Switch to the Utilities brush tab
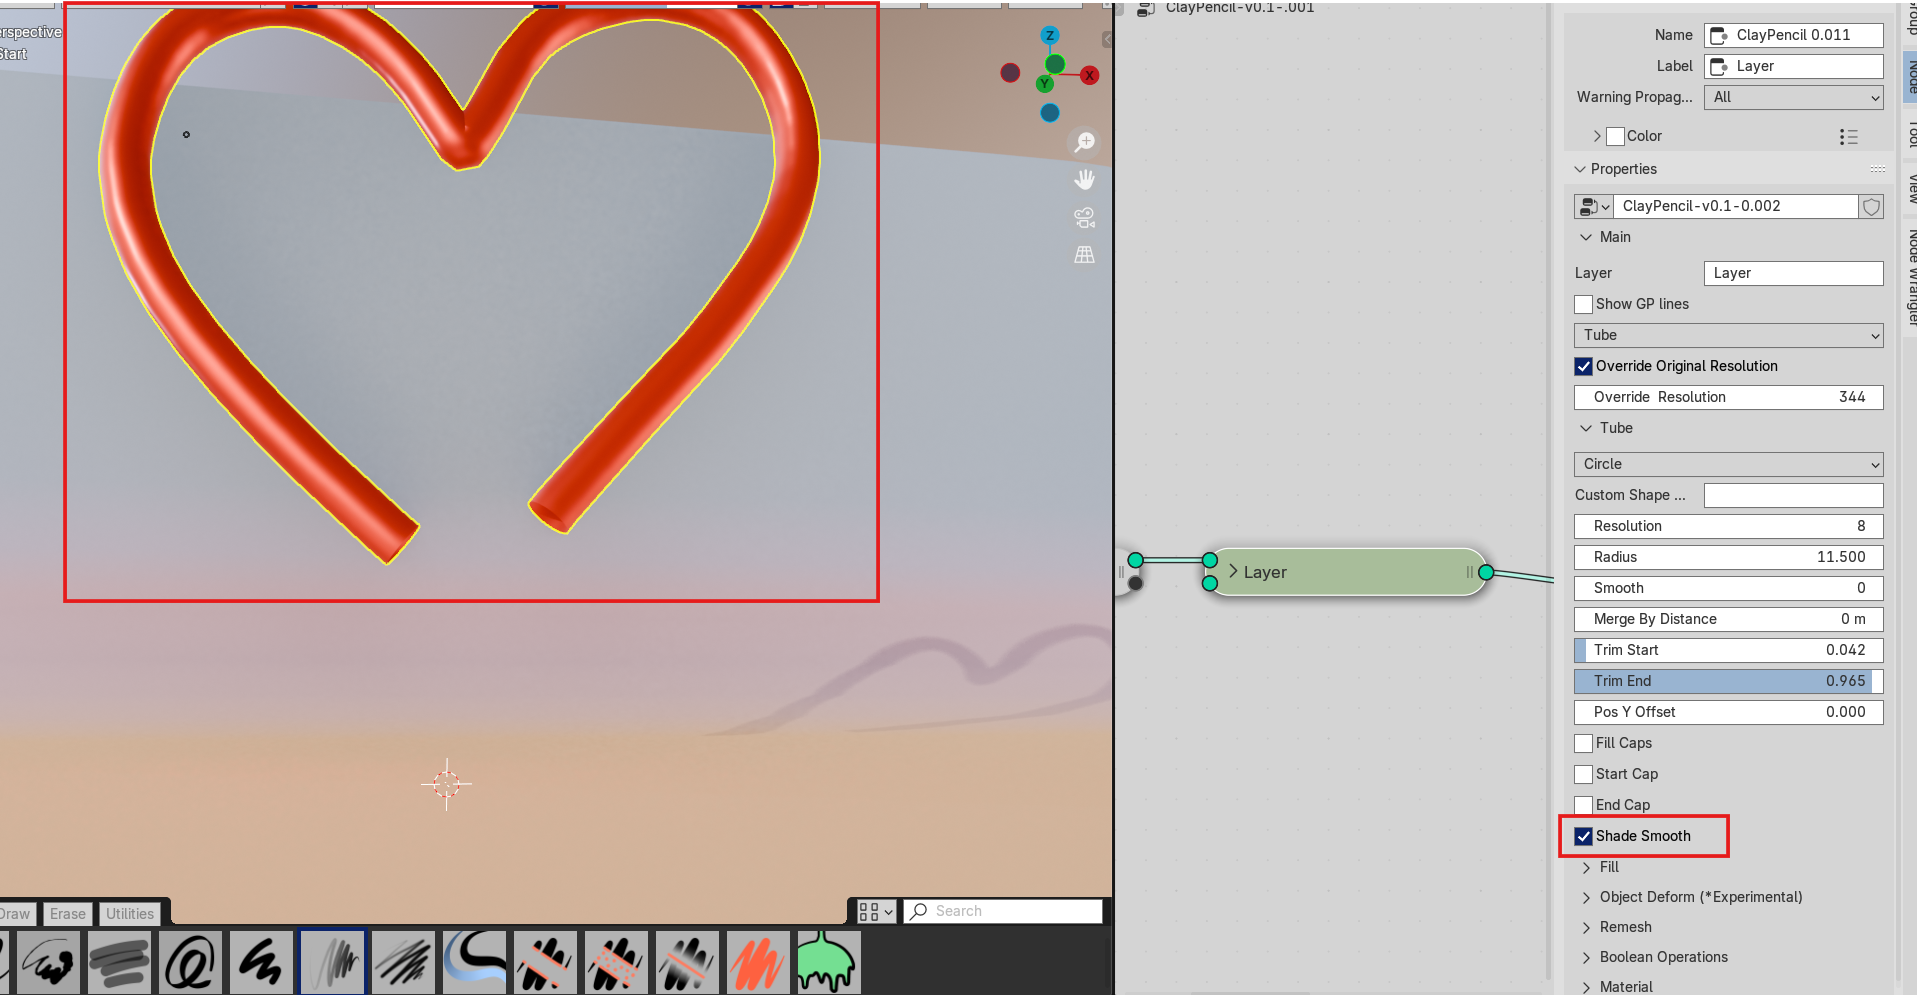 point(130,914)
